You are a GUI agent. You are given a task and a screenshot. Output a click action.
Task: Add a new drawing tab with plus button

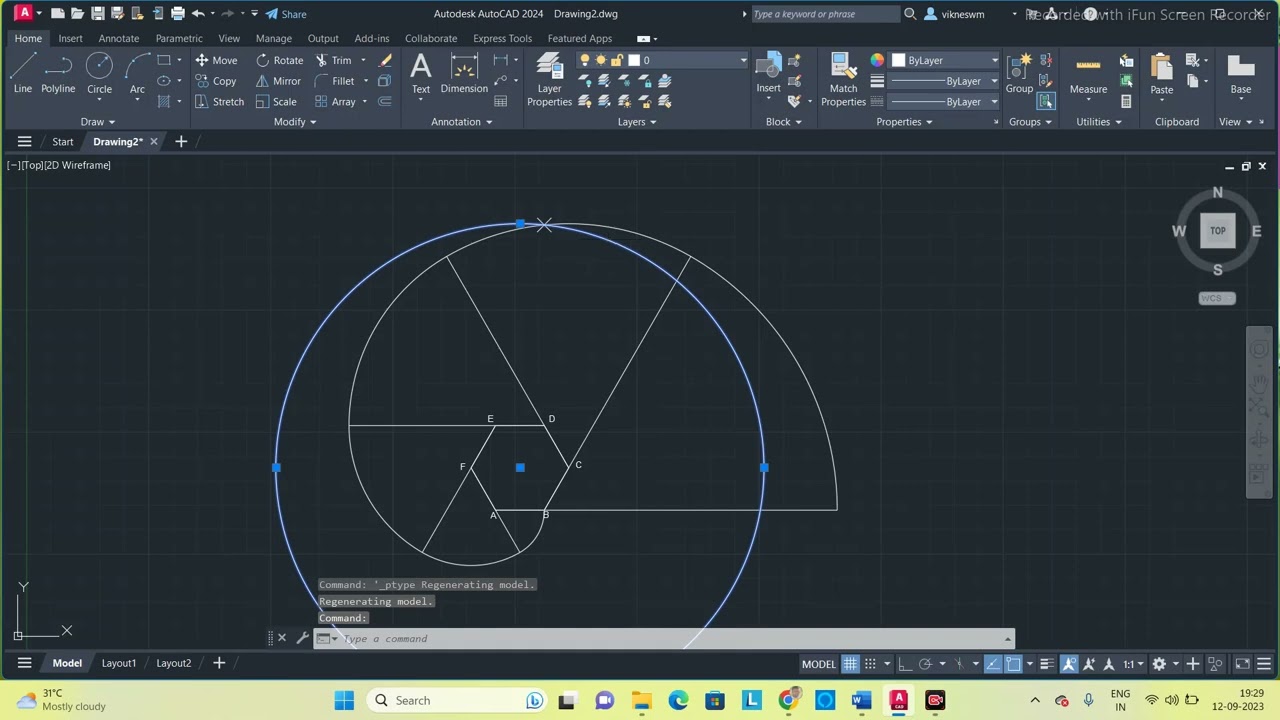tap(181, 142)
